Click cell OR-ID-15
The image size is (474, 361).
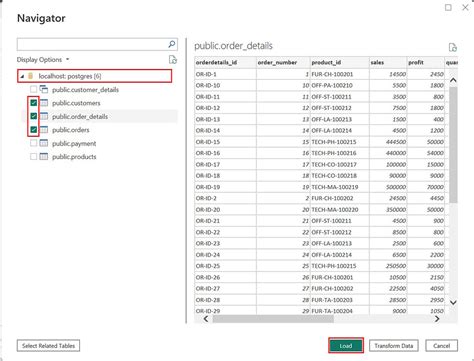[225, 142]
